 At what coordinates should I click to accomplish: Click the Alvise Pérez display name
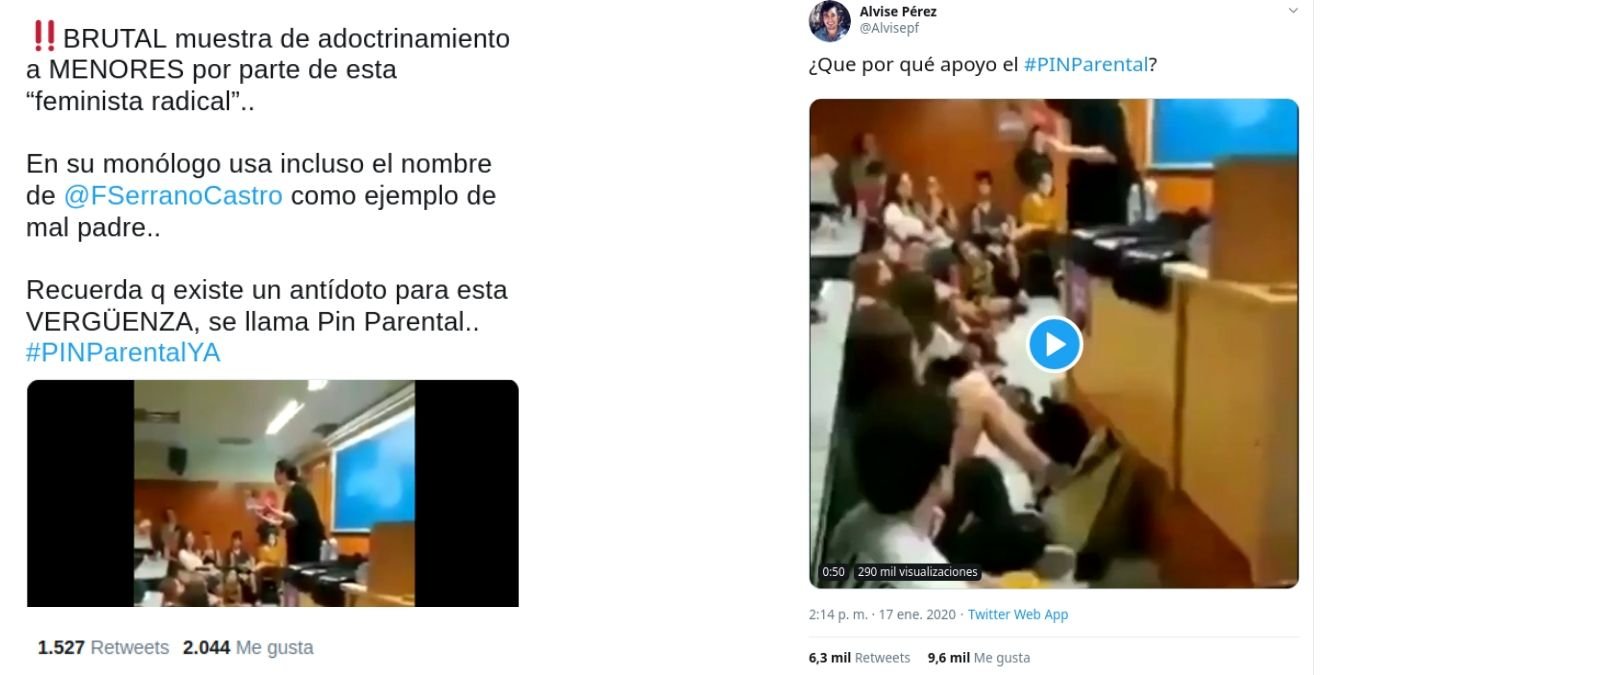tap(898, 11)
